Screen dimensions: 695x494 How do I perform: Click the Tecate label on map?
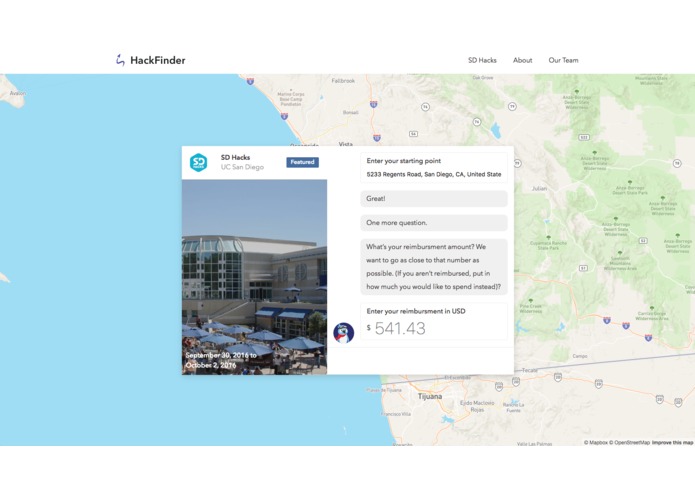(x=530, y=370)
